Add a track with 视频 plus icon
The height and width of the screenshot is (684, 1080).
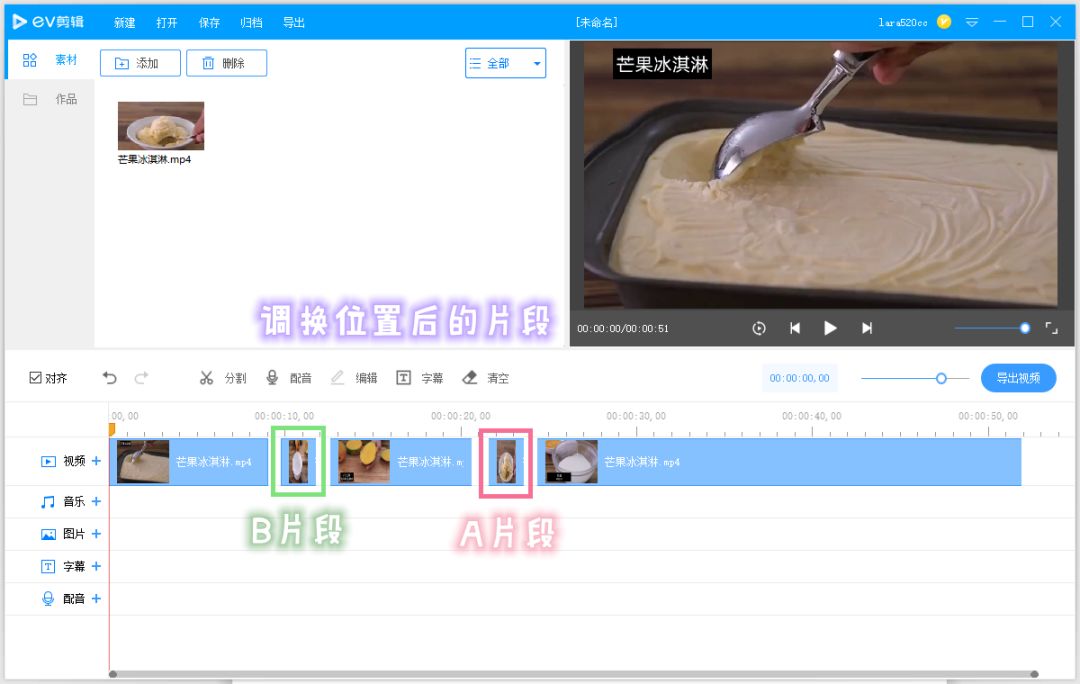point(96,461)
